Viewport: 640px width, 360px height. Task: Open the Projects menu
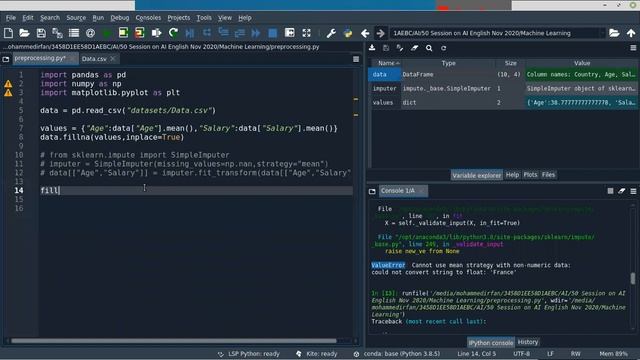coord(179,18)
